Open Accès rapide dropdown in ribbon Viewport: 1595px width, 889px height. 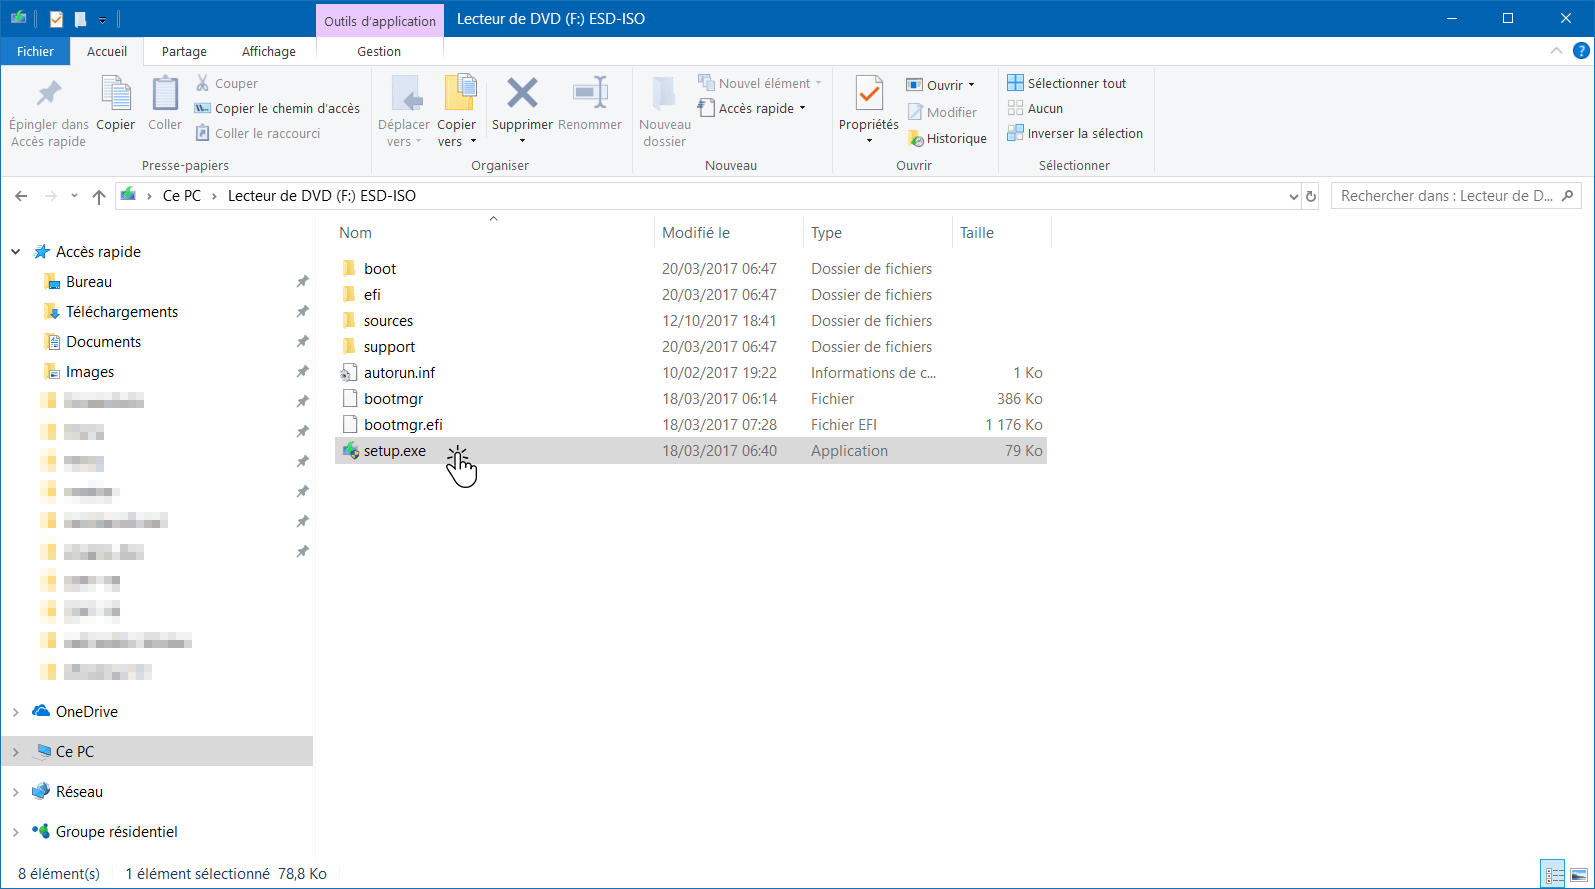tap(752, 108)
